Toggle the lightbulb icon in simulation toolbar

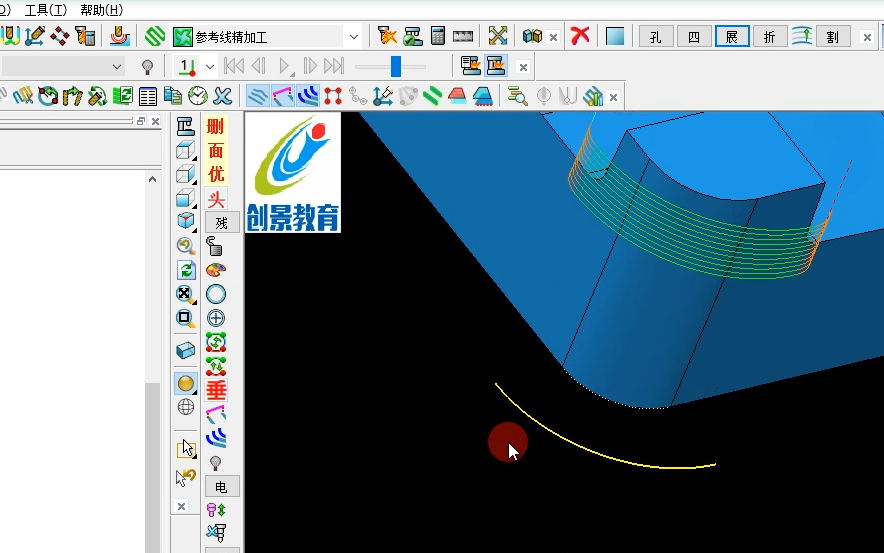pos(148,67)
